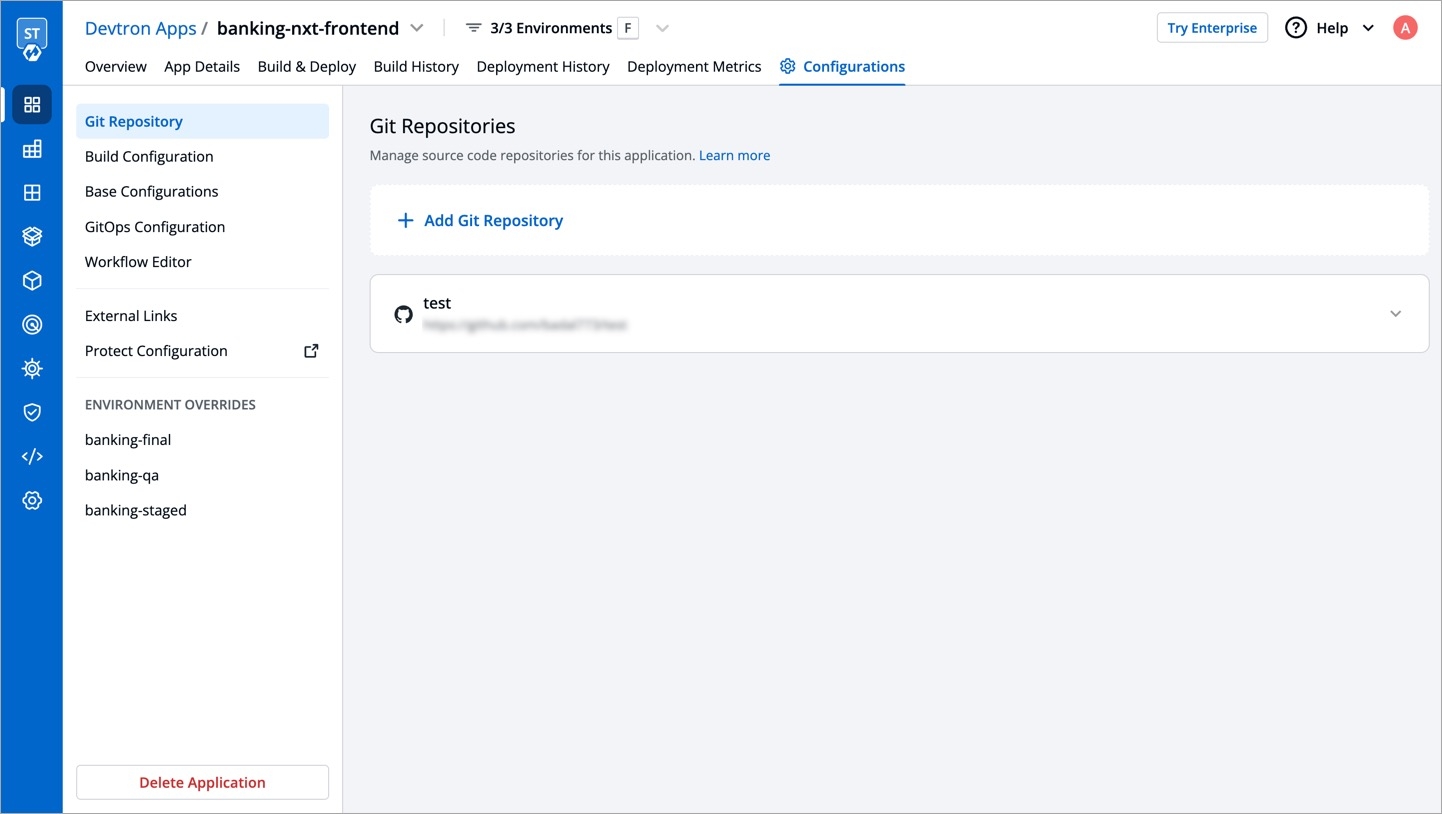The width and height of the screenshot is (1442, 814).
Task: Open Global Configurations gear in sidebar
Action: (x=32, y=500)
